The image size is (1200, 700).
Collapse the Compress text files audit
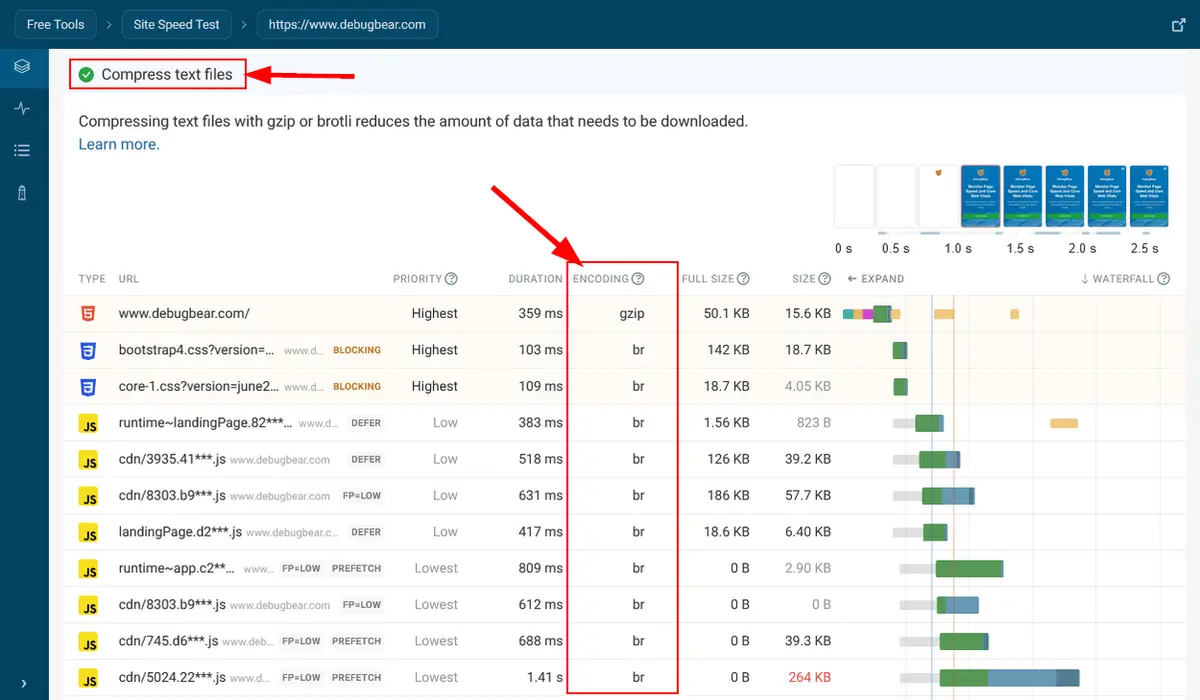click(155, 74)
